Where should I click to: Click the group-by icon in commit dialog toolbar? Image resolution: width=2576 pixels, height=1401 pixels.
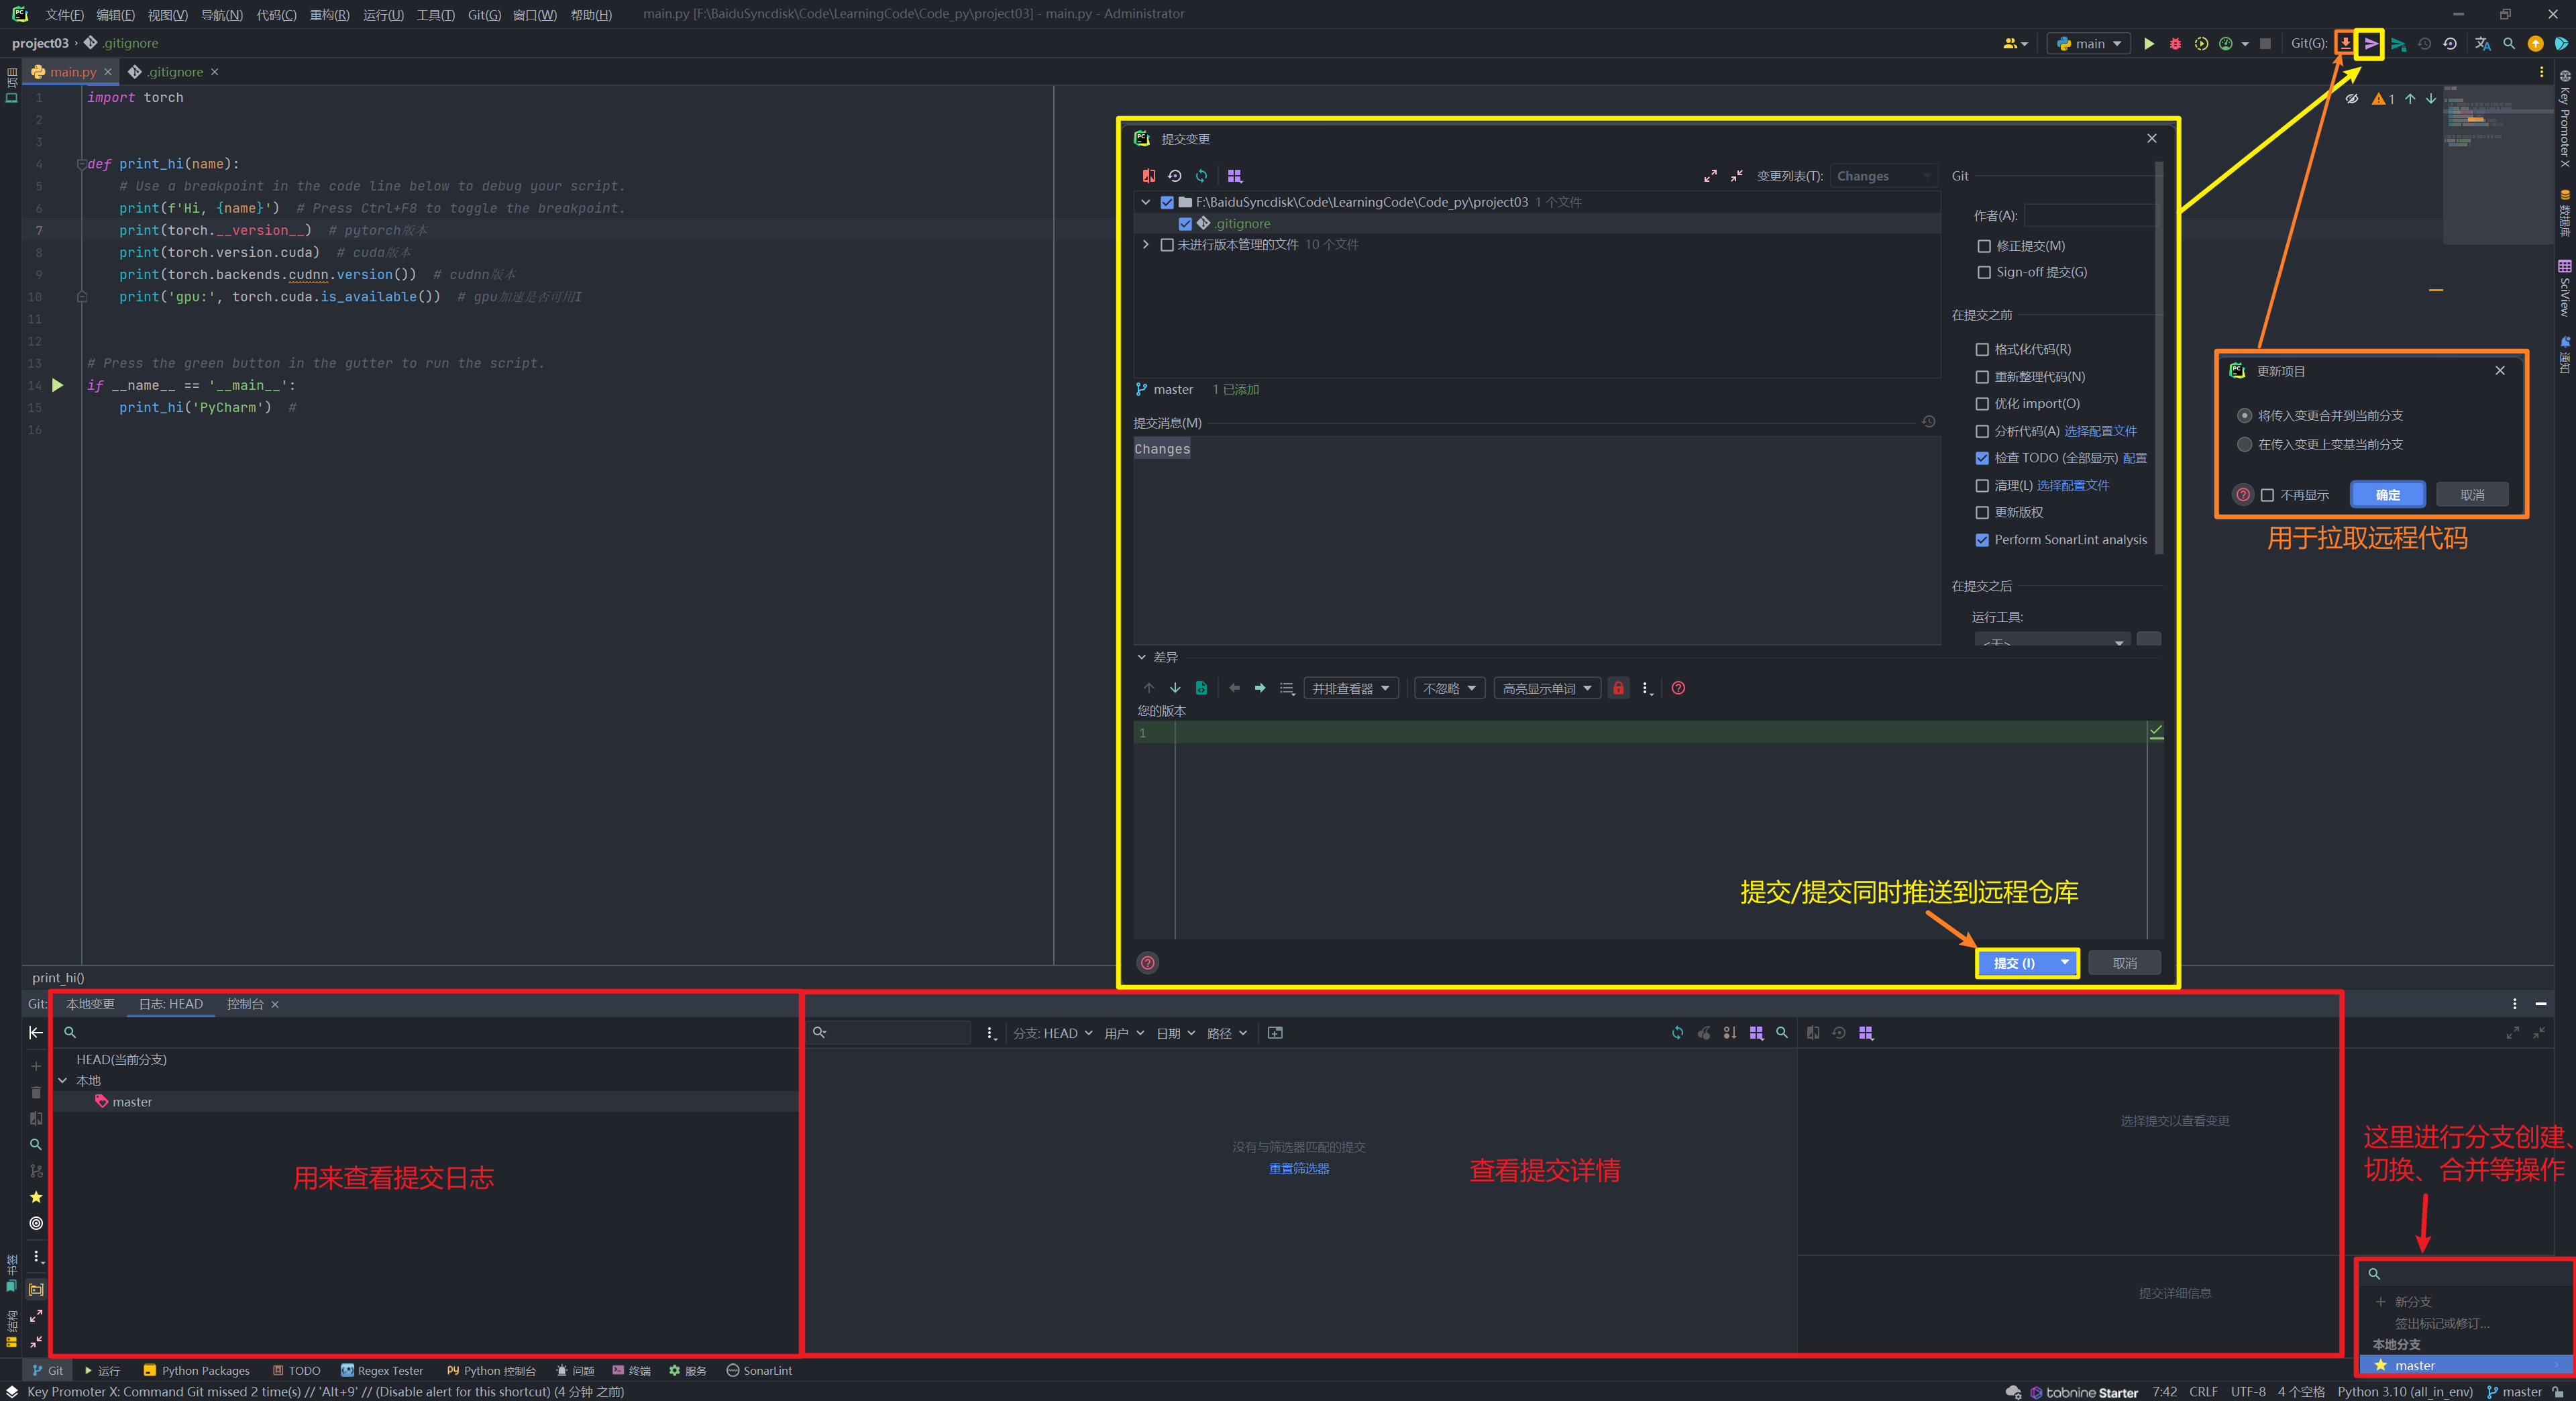coord(1235,176)
